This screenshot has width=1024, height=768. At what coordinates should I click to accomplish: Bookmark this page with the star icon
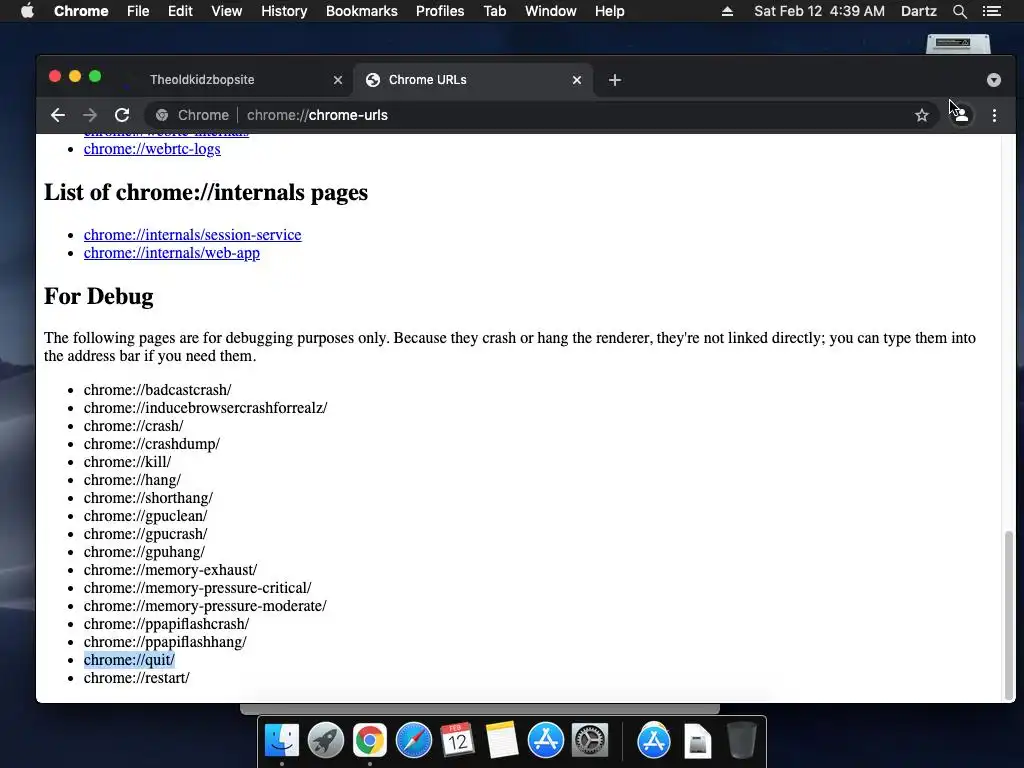coord(921,116)
